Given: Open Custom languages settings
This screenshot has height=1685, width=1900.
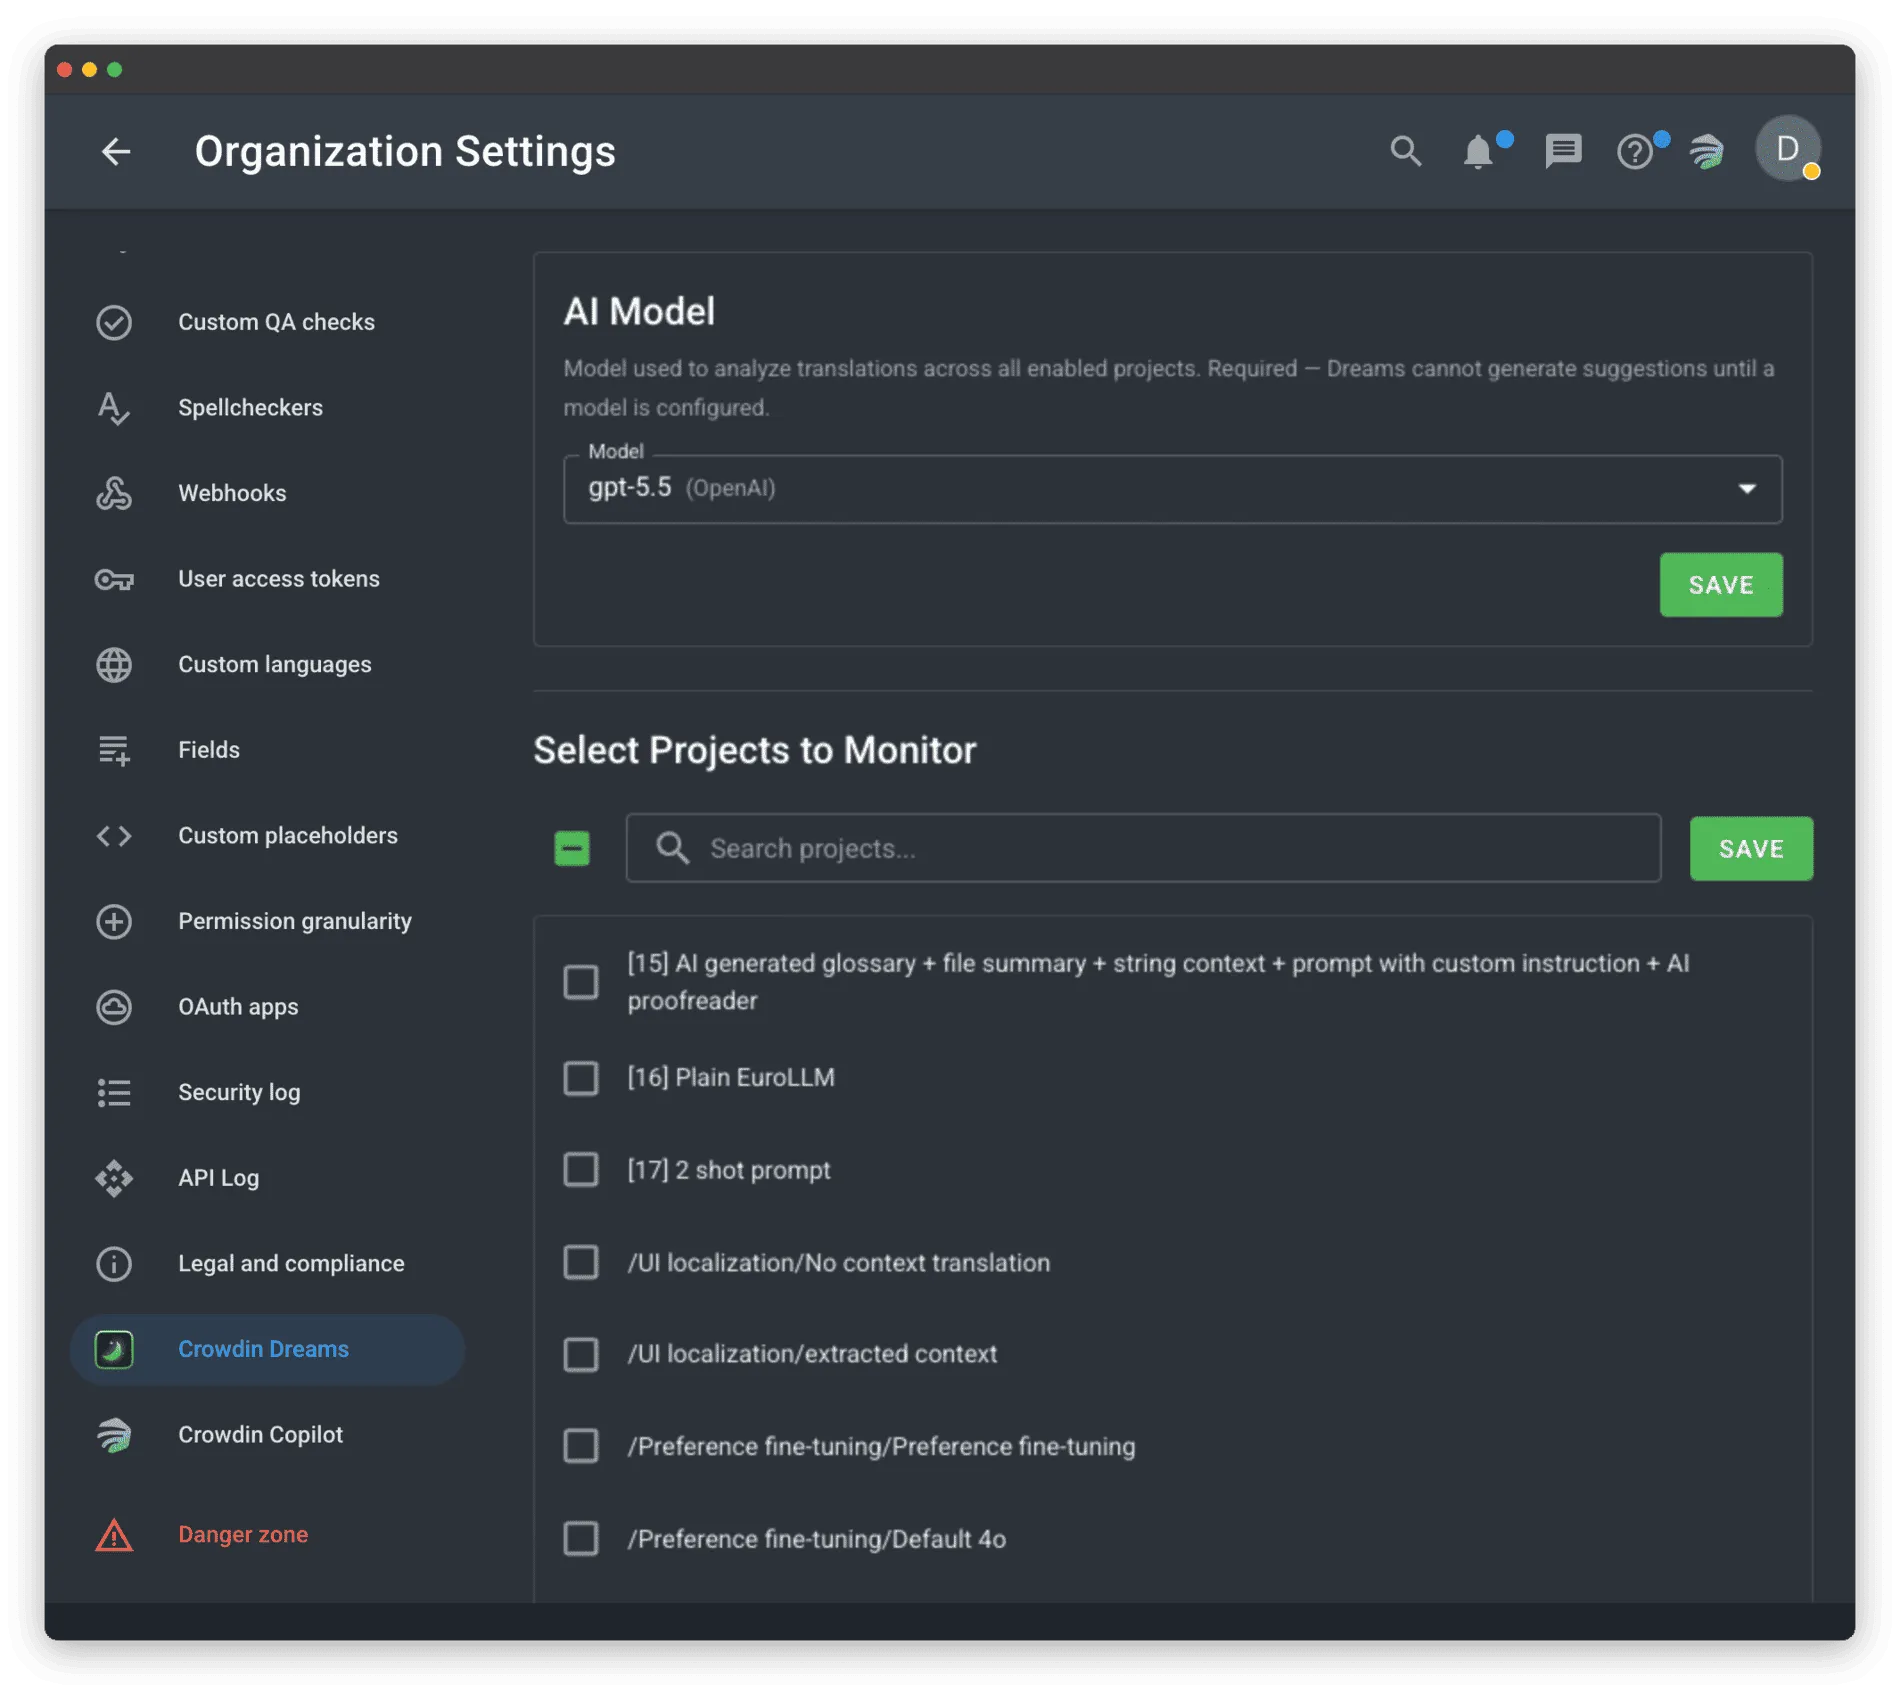Looking at the screenshot, I should [274, 664].
